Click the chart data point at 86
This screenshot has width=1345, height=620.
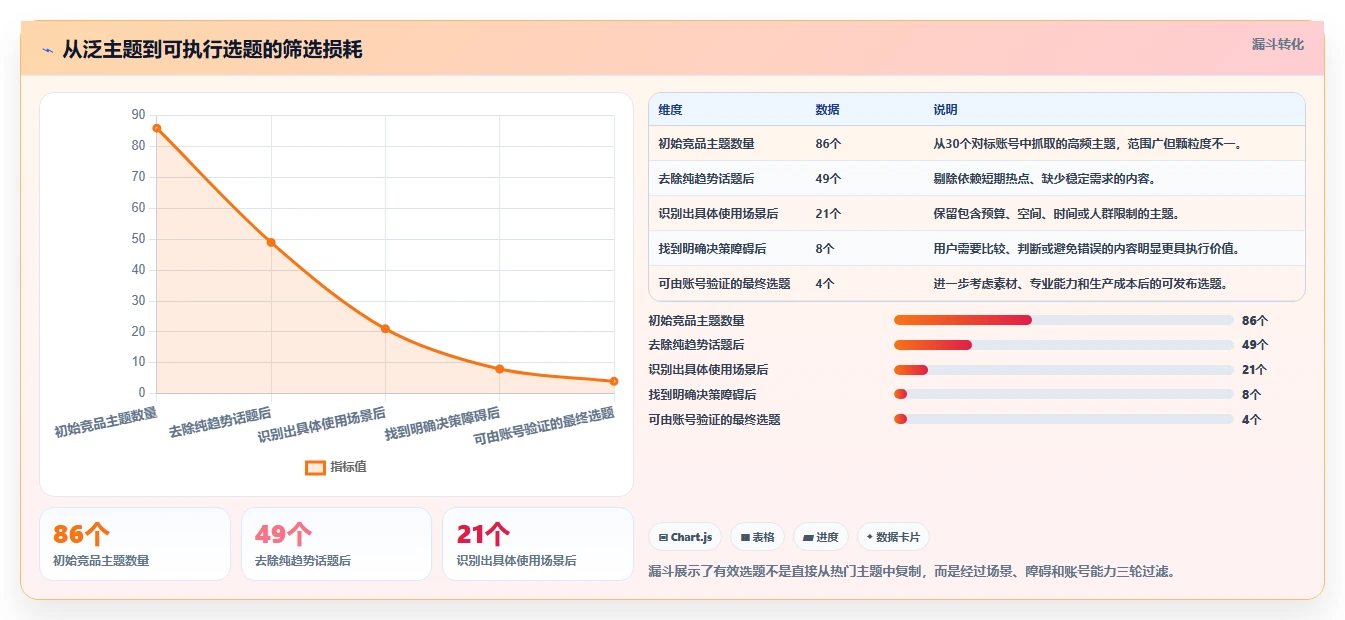tap(157, 128)
